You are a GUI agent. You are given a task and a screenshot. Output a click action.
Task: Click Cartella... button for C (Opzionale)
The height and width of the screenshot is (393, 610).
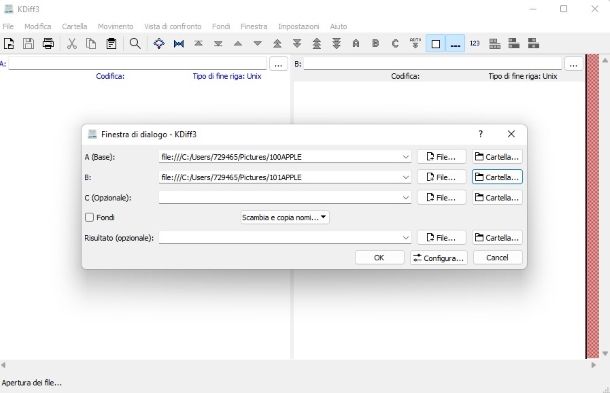tap(497, 198)
